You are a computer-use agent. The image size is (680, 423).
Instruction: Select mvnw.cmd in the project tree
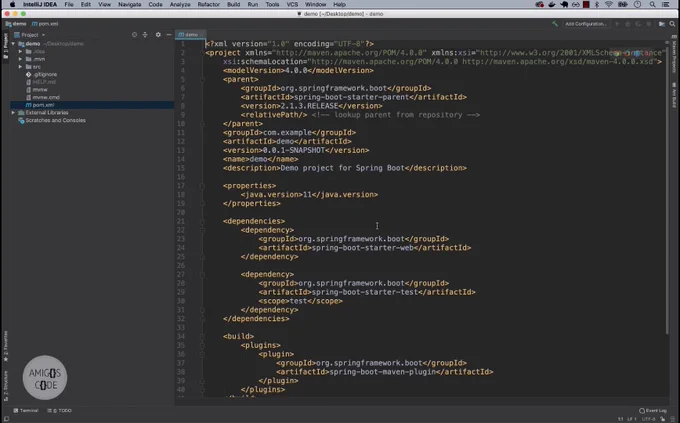click(x=46, y=97)
